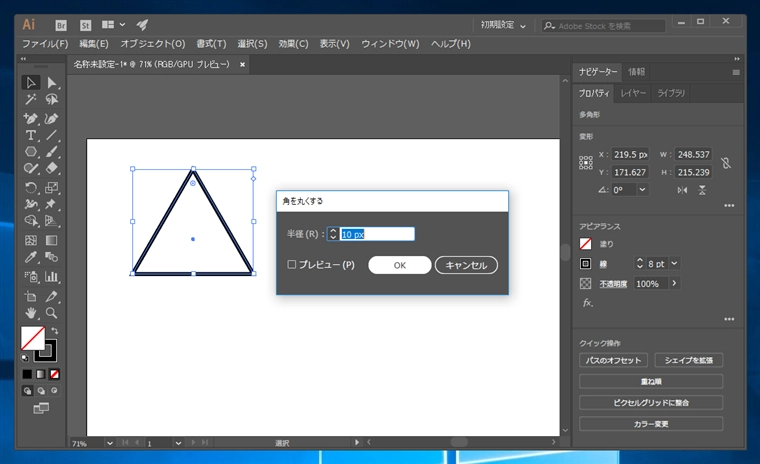This screenshot has width=760, height=464.
Task: Select the Magic Wand tool
Action: click(x=31, y=99)
